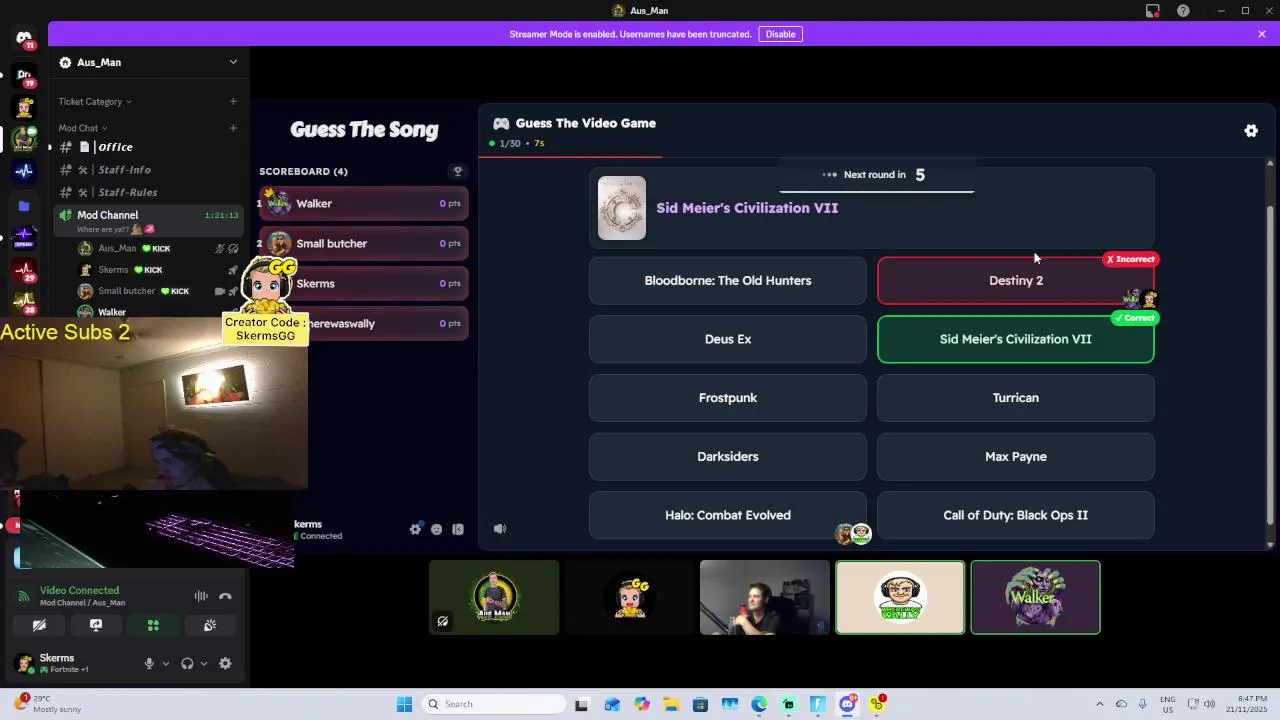Open the soundboard button
The height and width of the screenshot is (720, 1280).
(210, 625)
